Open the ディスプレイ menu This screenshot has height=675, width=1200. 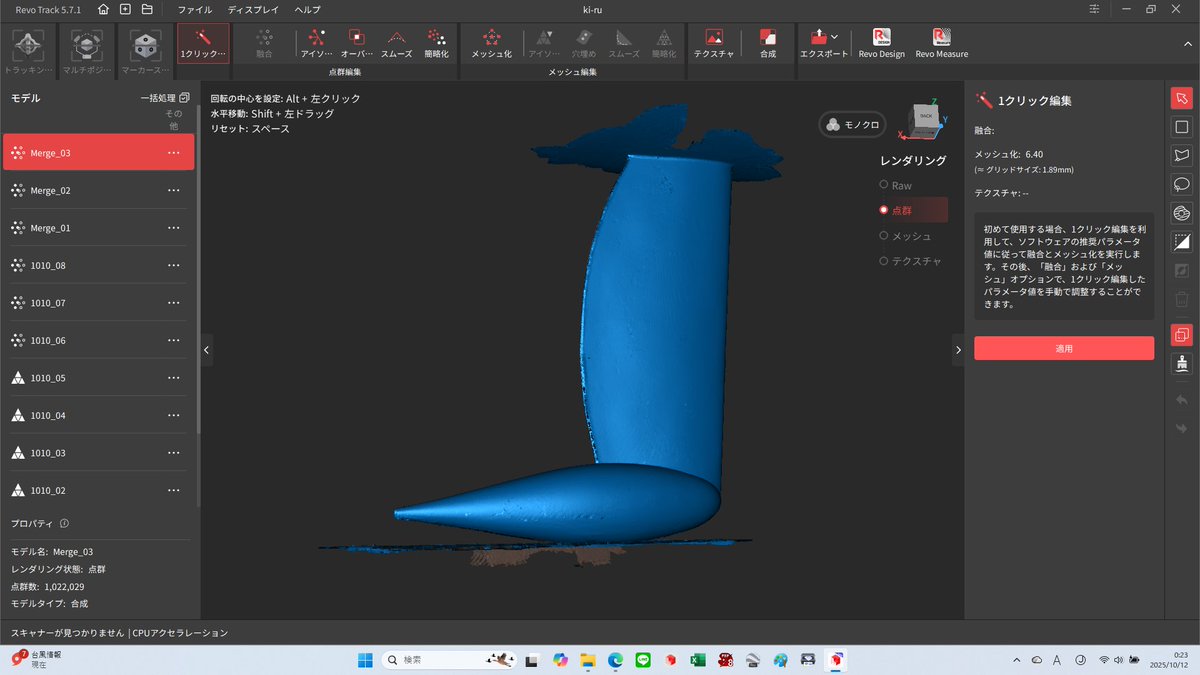point(253,9)
